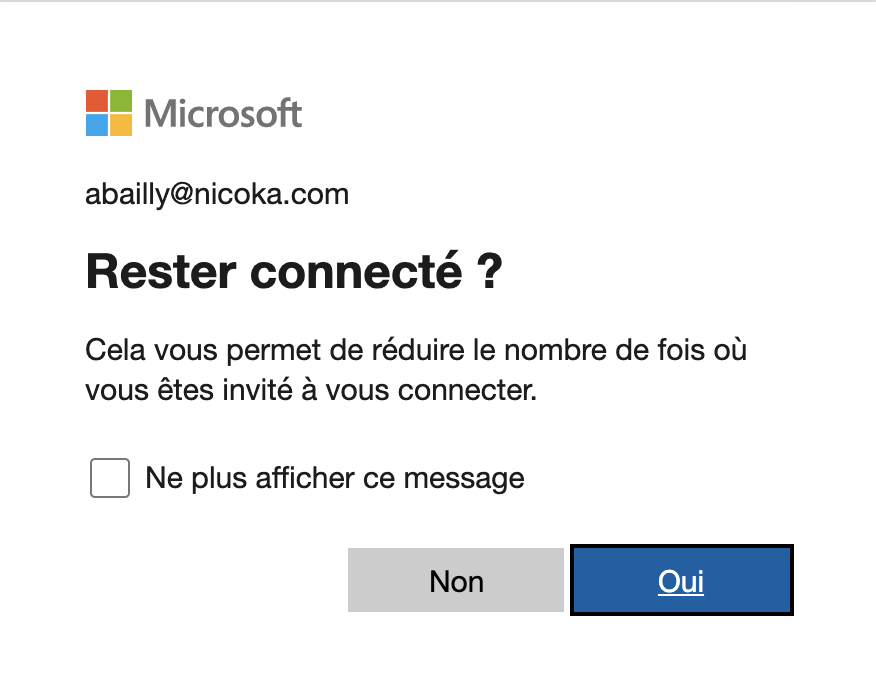Click the 'Ne plus afficher ce message' label
Viewport: 876px width, 694px height.
pos(335,478)
